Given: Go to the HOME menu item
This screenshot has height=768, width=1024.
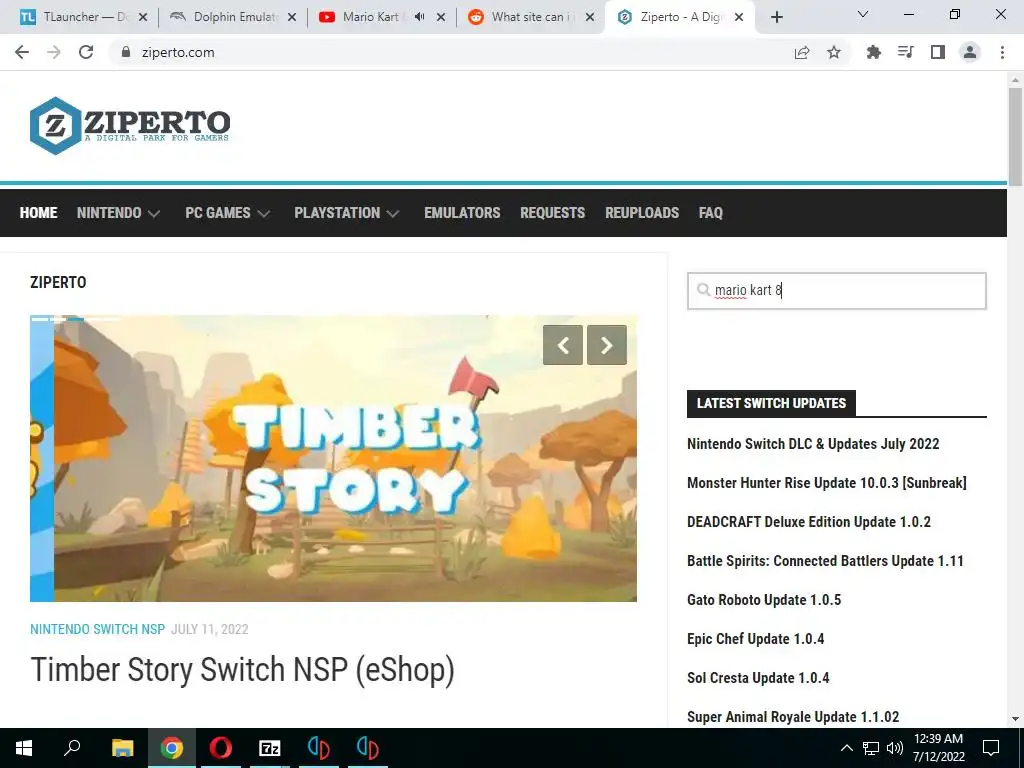Looking at the screenshot, I should pyautogui.click(x=39, y=213).
